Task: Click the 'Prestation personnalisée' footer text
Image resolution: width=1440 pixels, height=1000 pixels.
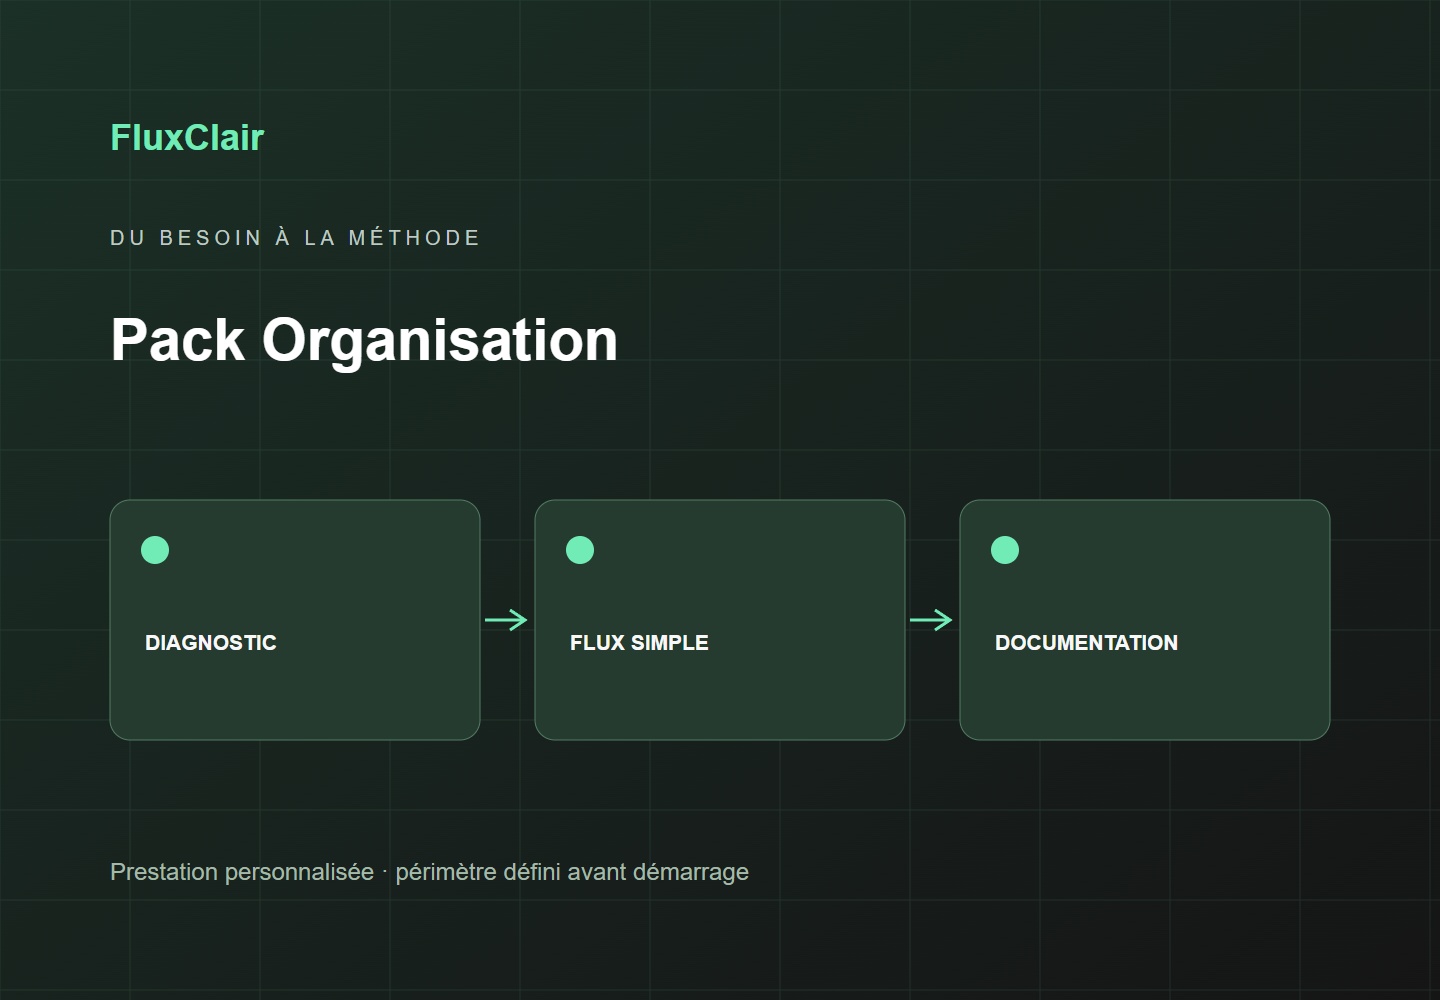Action: coord(242,872)
